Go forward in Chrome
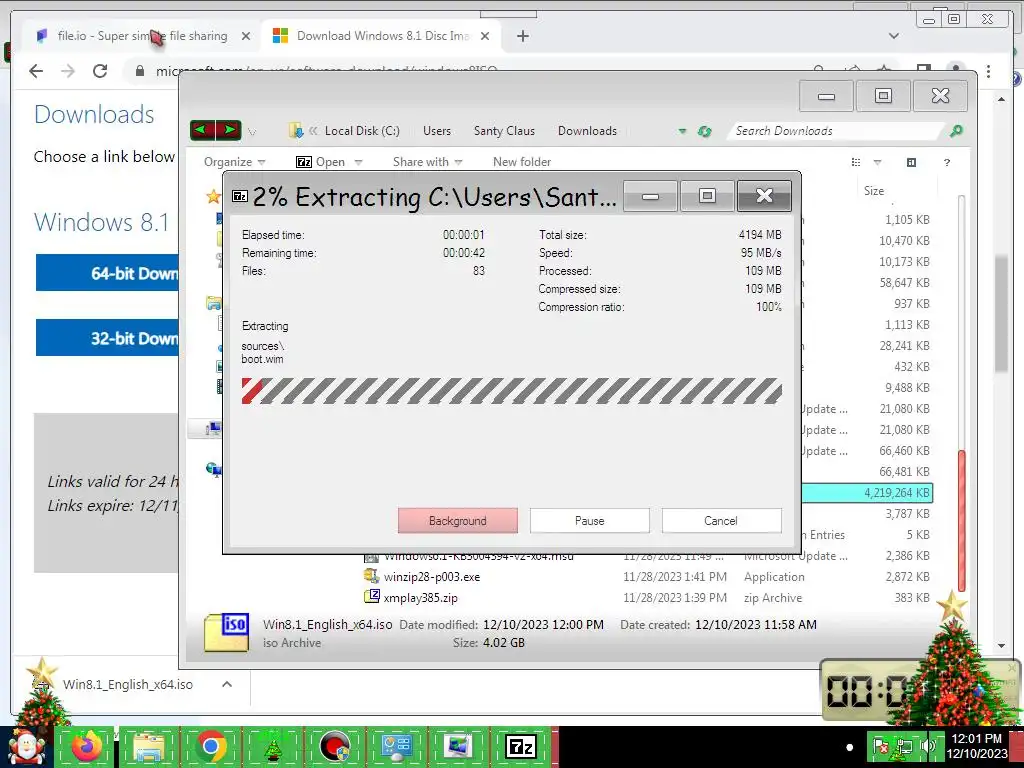The height and width of the screenshot is (768, 1024). [68, 71]
